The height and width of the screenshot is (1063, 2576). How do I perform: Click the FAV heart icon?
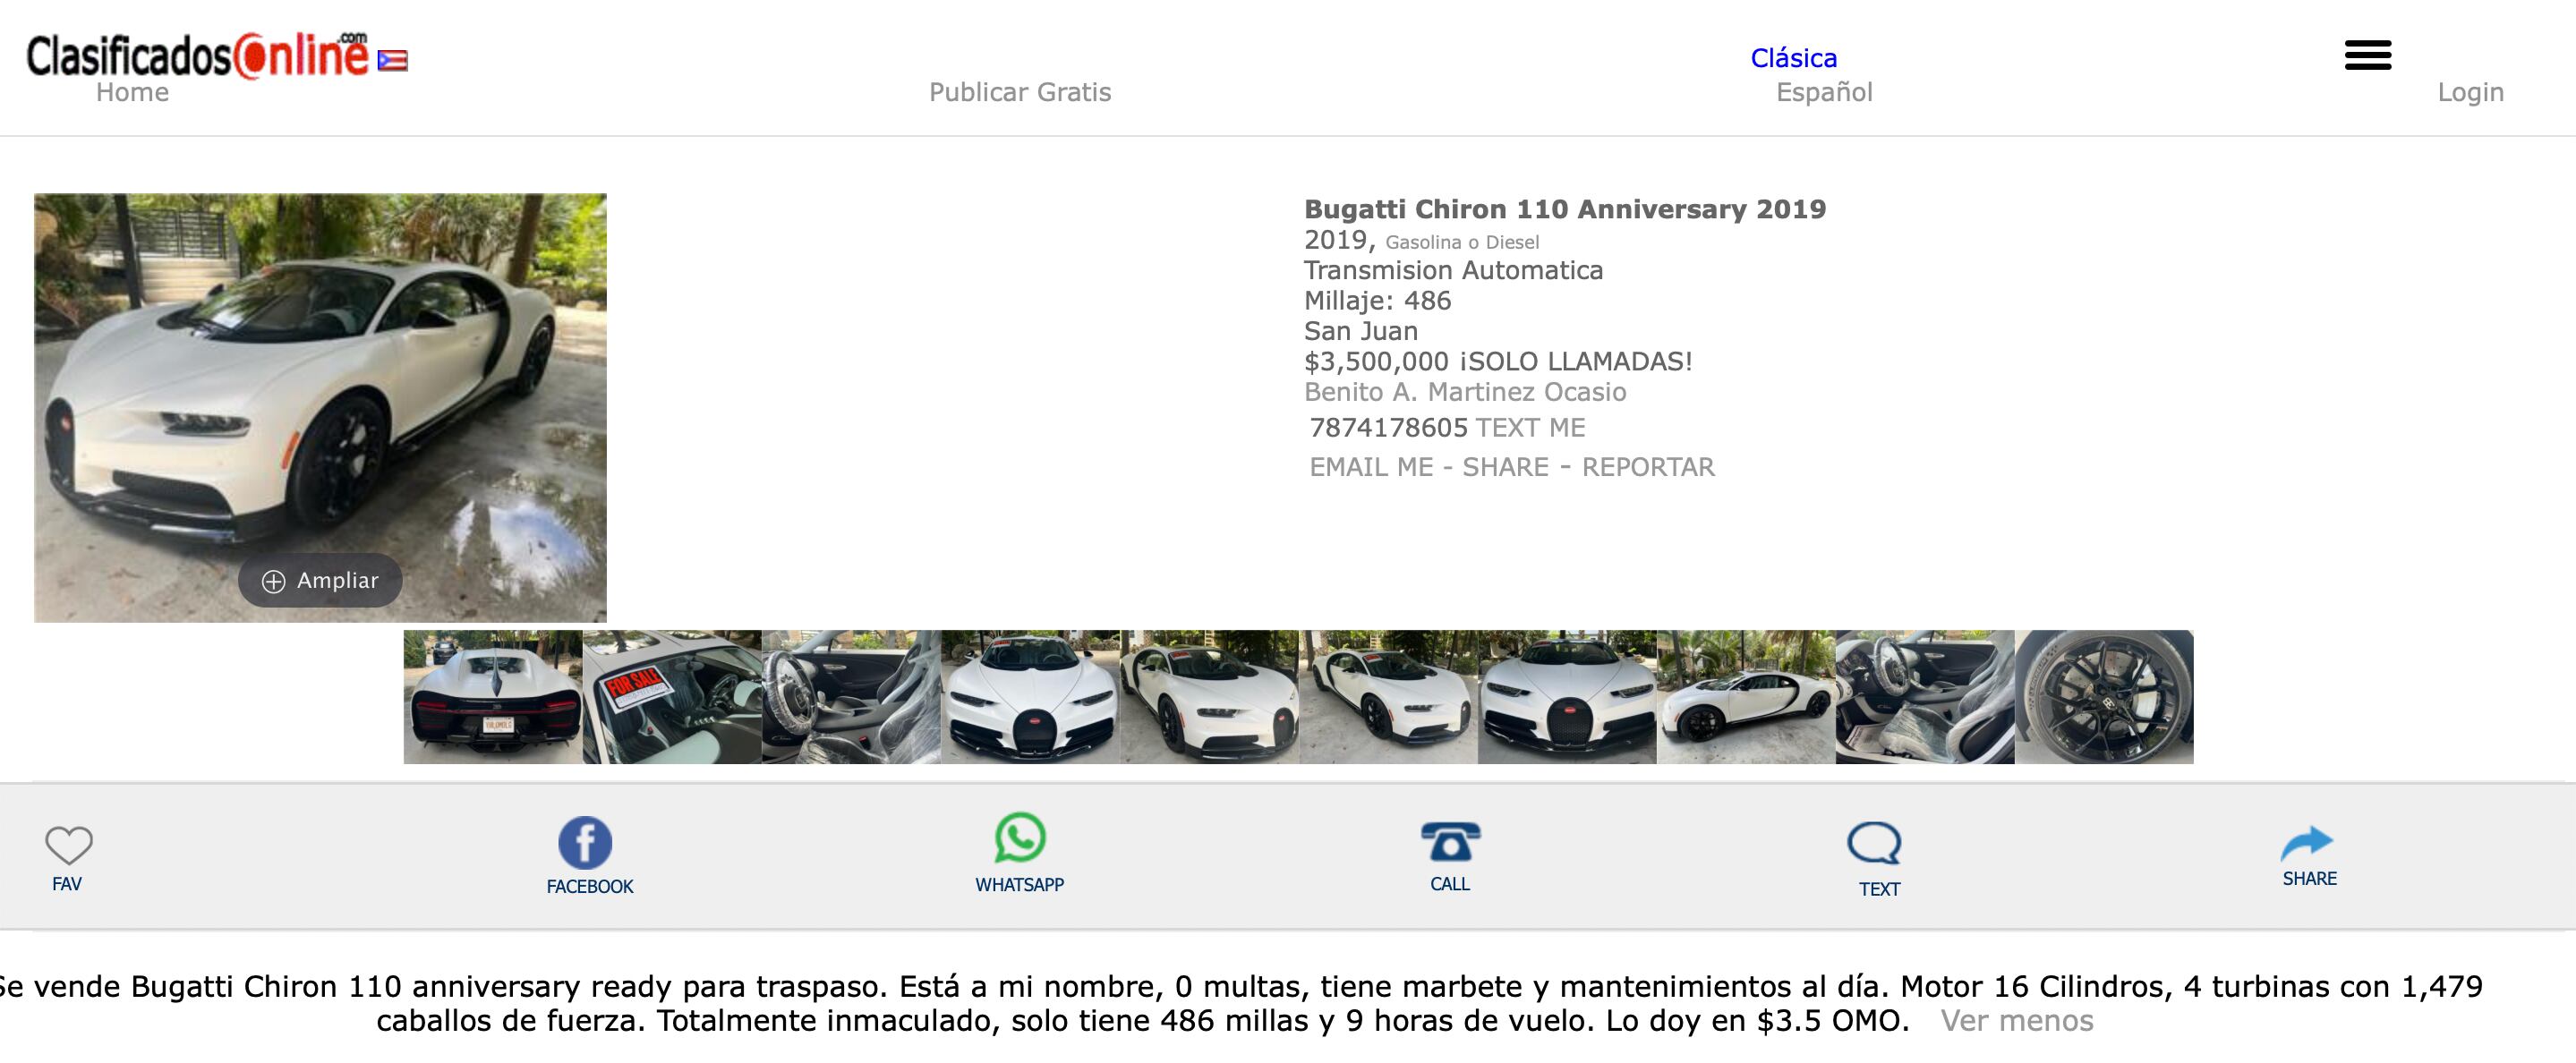tap(68, 845)
